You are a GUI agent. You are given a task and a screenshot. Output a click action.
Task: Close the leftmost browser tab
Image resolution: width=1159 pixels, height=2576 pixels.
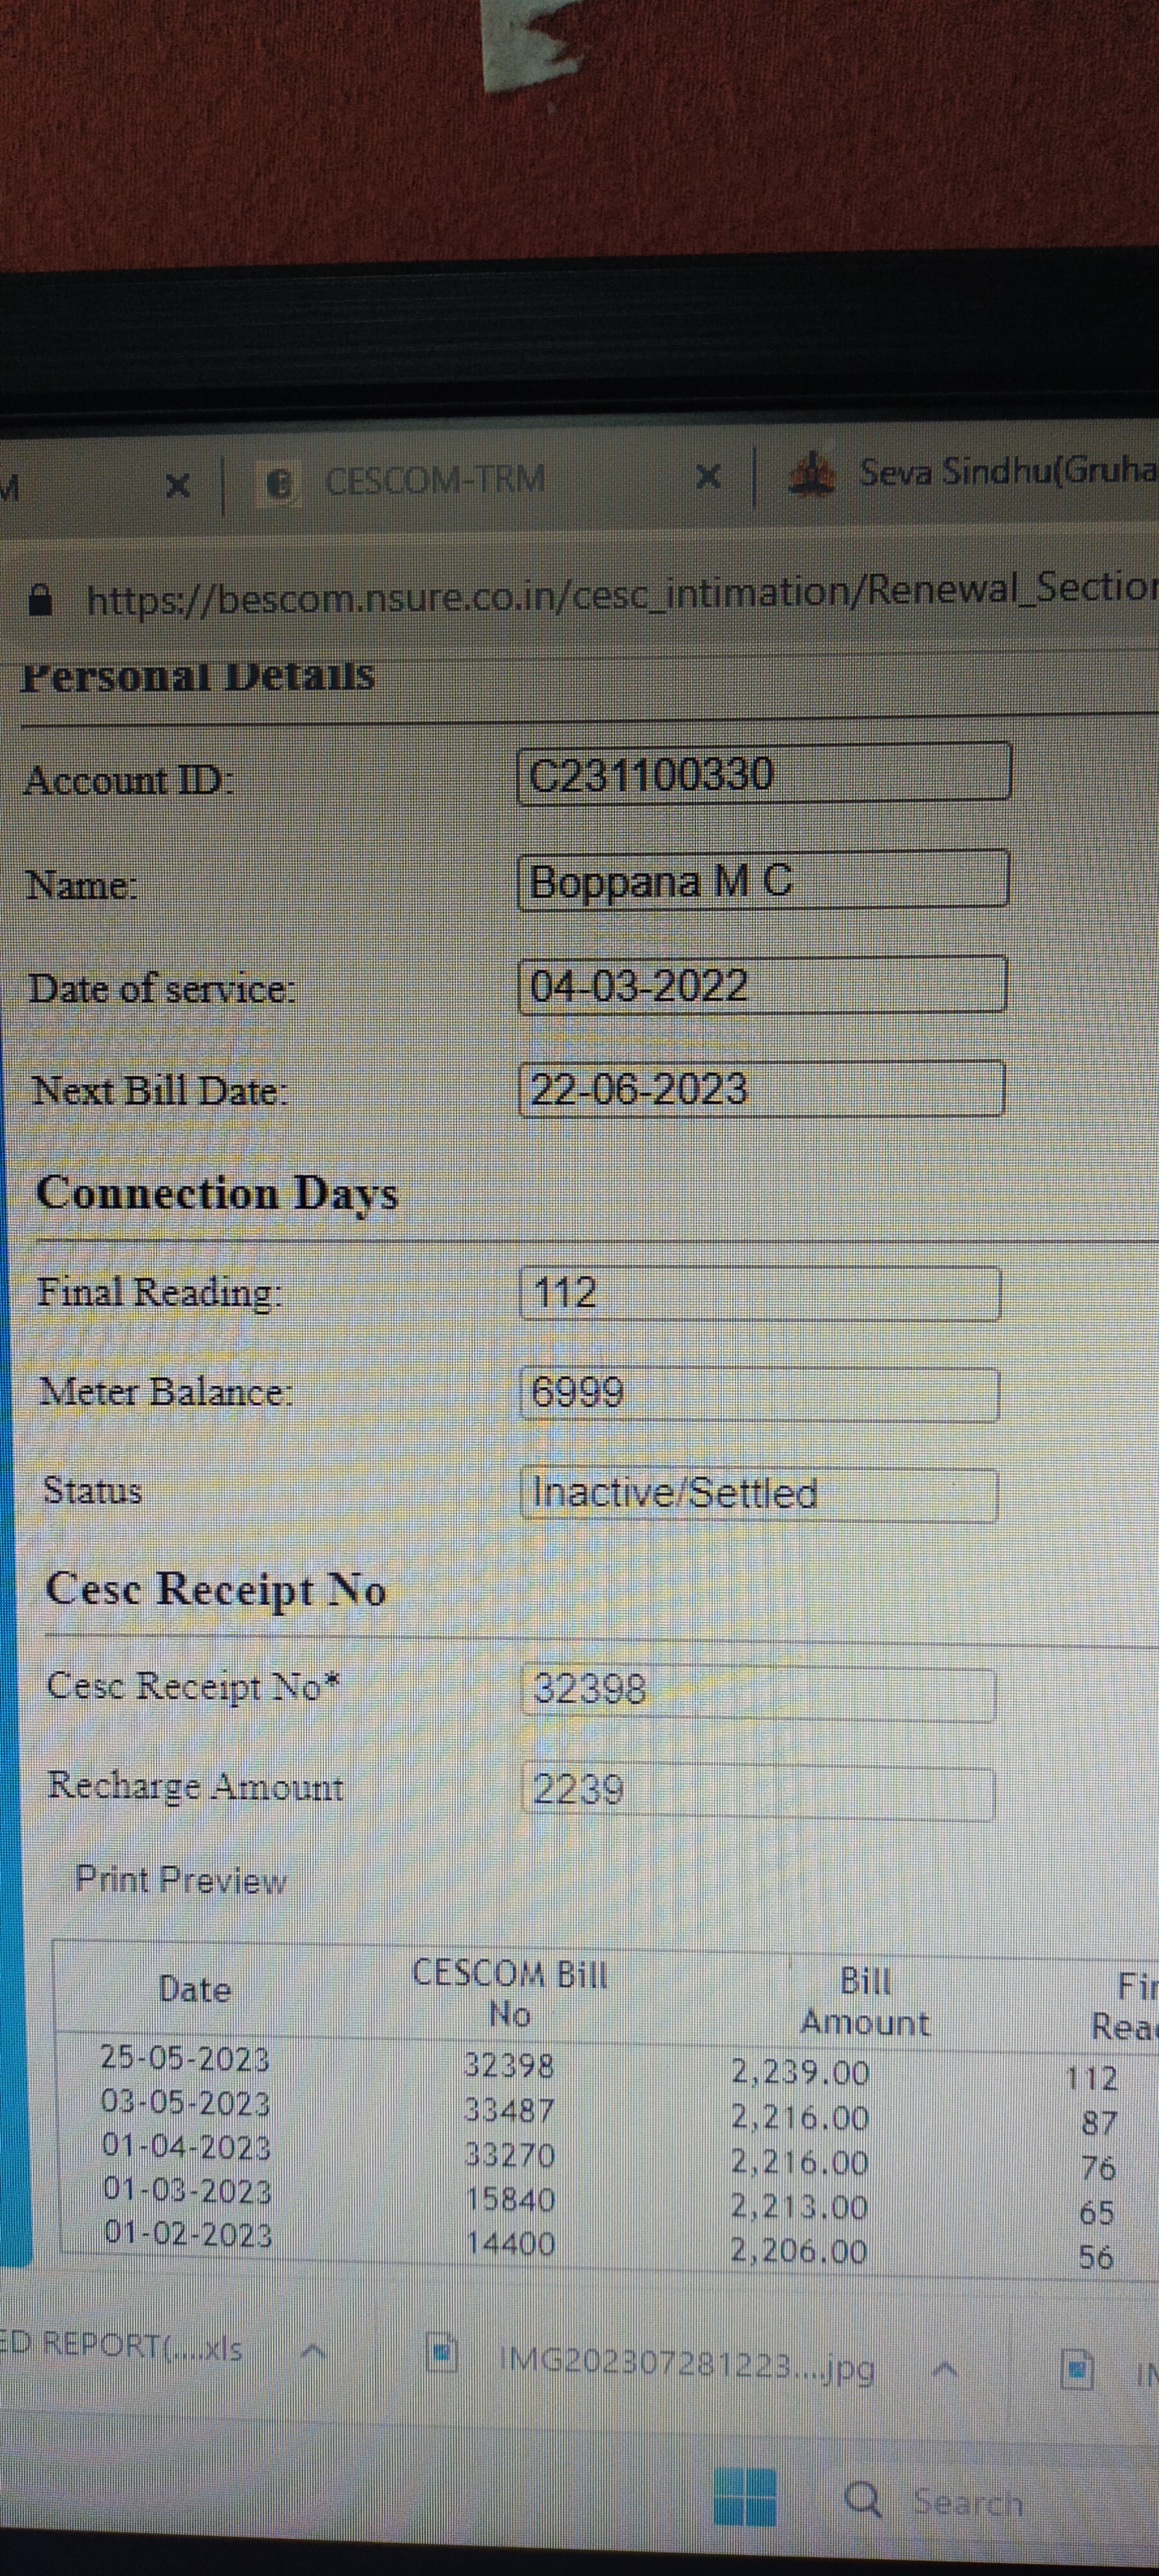point(177,487)
